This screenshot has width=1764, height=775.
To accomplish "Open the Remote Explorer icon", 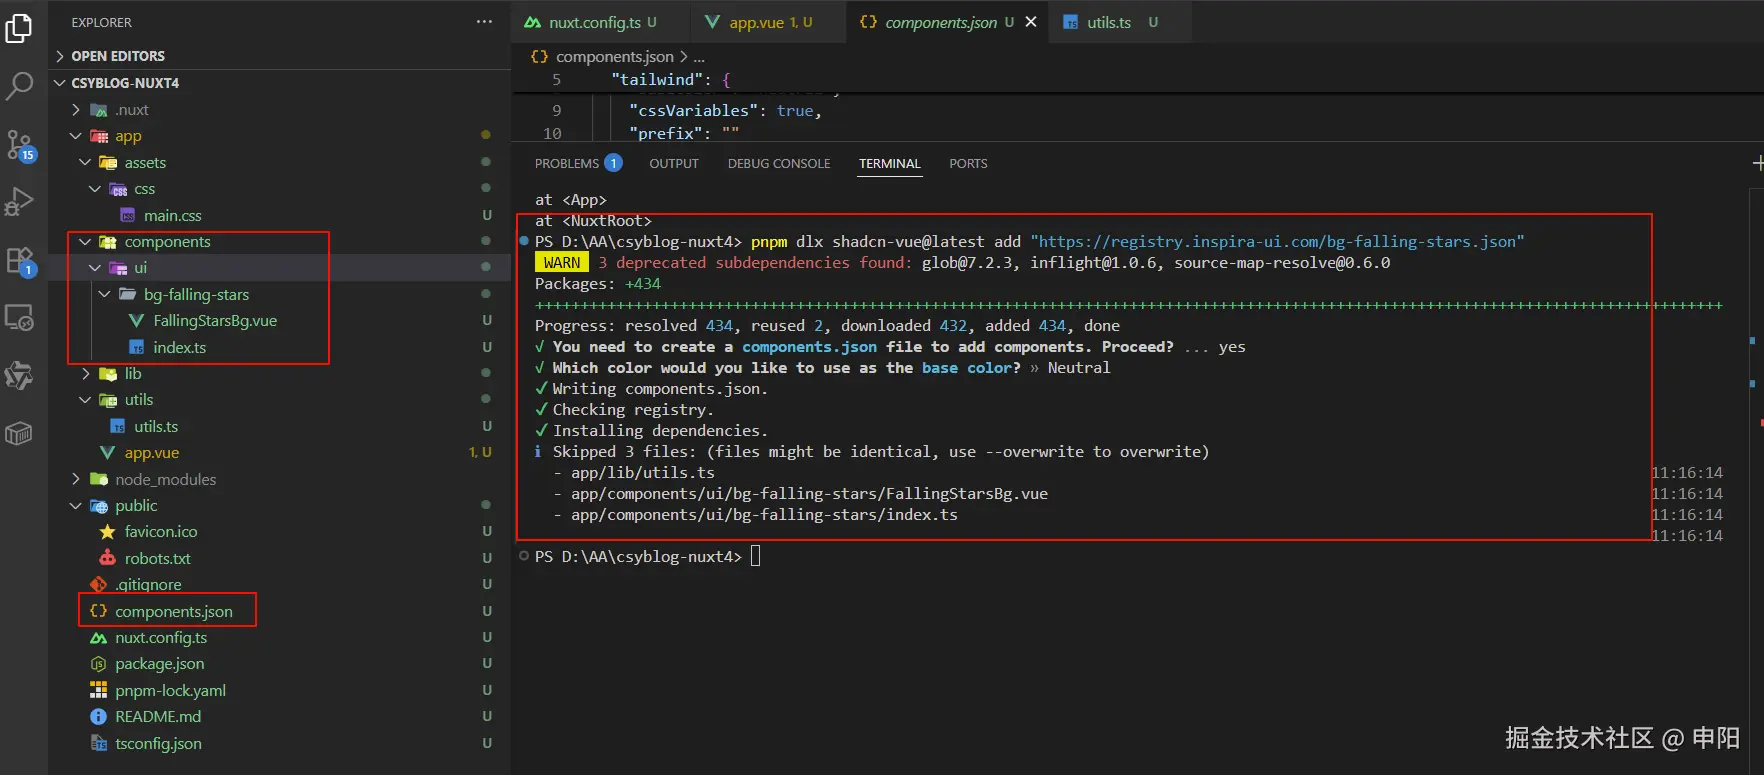I will pyautogui.click(x=19, y=318).
